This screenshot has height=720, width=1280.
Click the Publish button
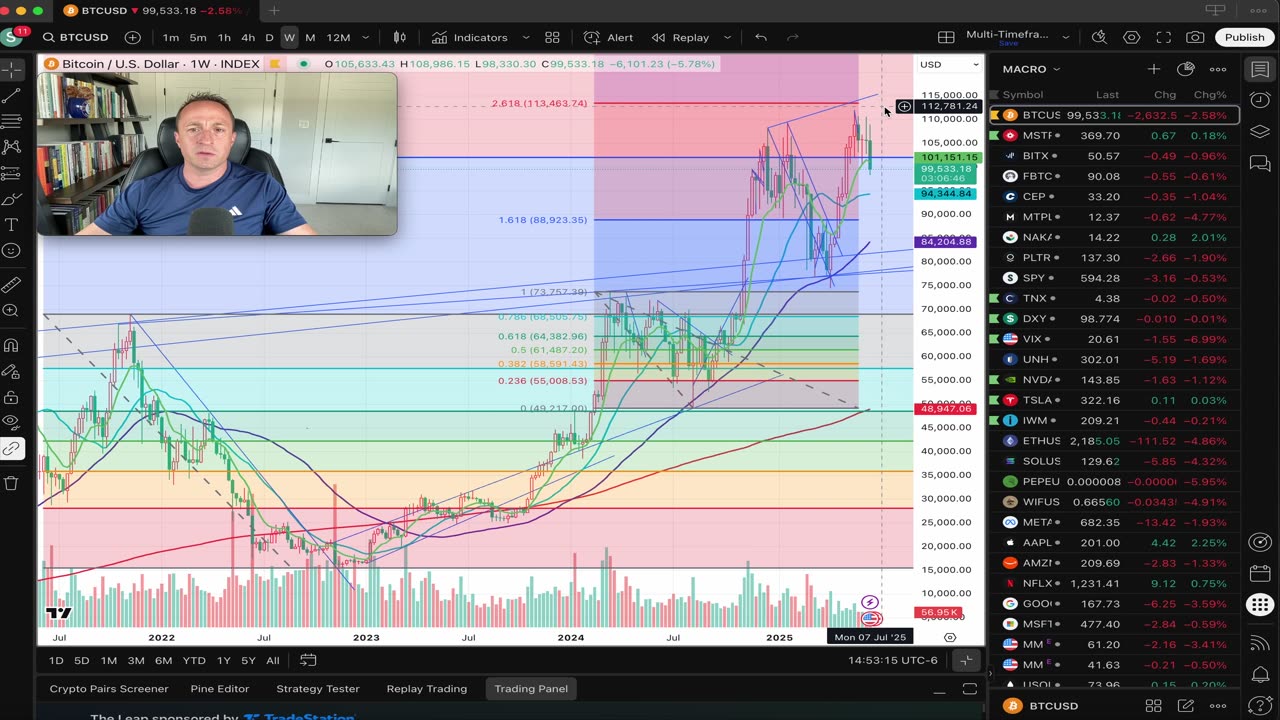tap(1245, 37)
